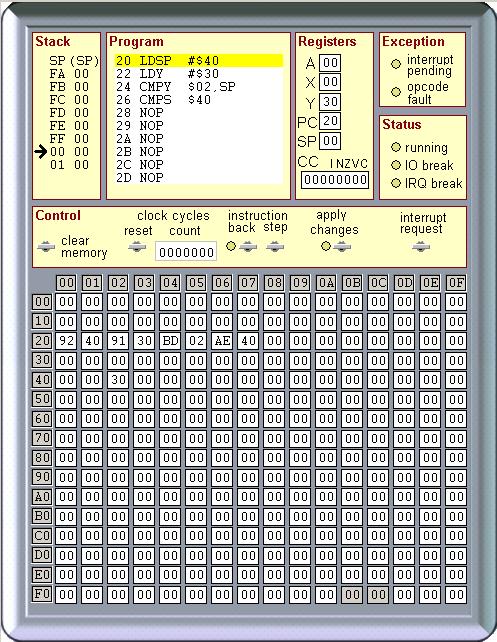
Task: Click the clear memory button
Action: [46, 247]
